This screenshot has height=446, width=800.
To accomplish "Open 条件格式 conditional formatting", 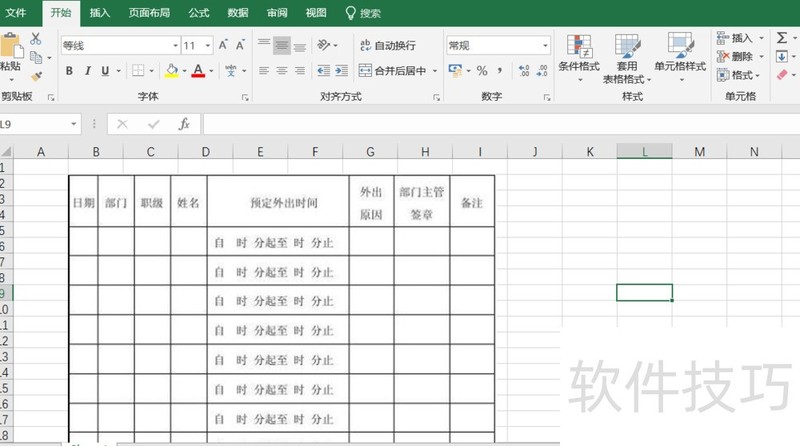I will (x=579, y=57).
